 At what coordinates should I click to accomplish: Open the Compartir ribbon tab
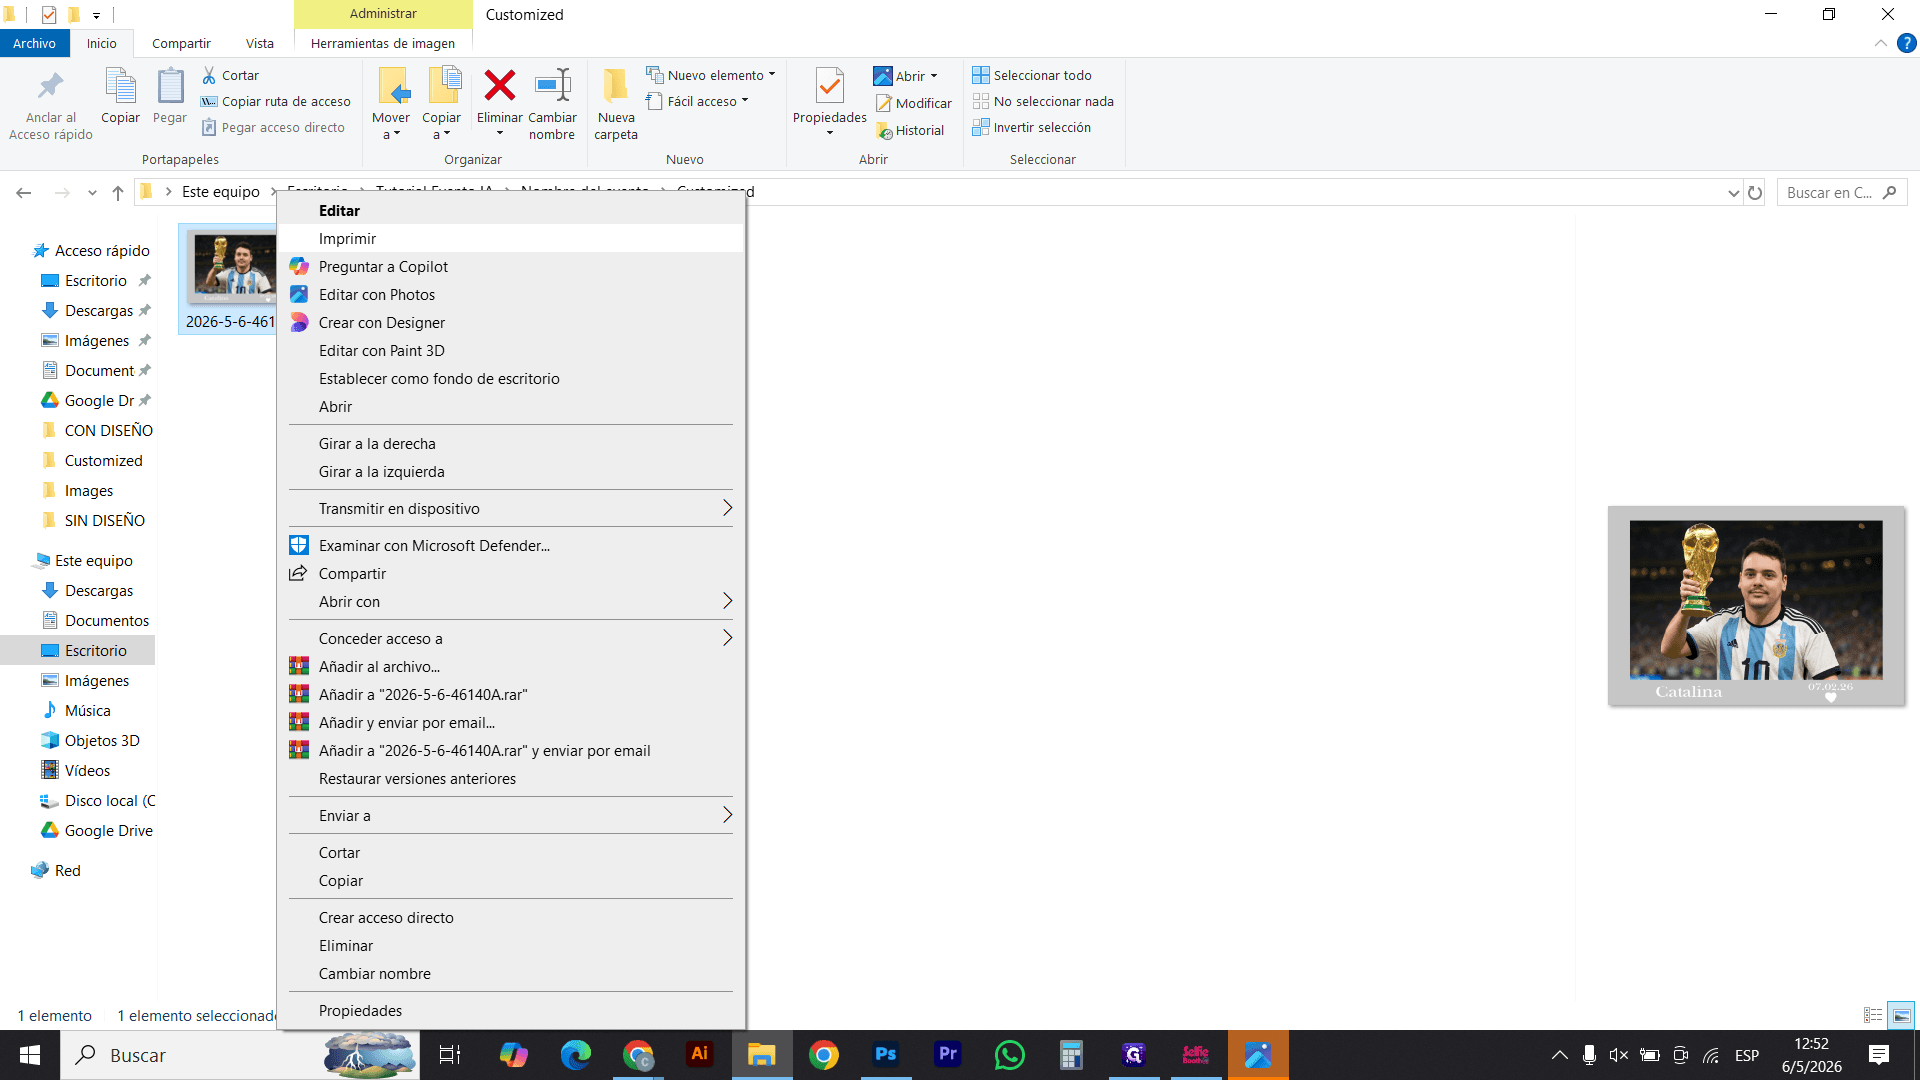click(181, 43)
